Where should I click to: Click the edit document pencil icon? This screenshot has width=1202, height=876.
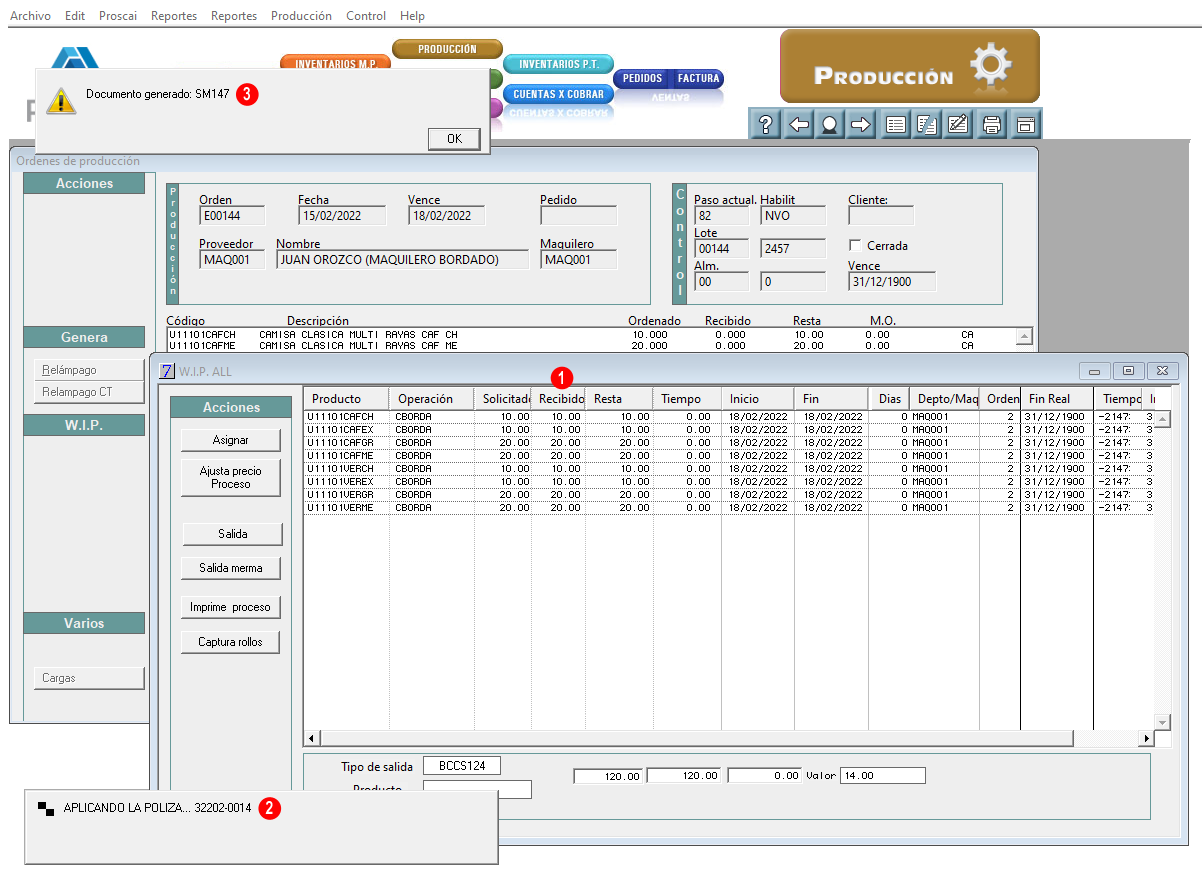(957, 125)
